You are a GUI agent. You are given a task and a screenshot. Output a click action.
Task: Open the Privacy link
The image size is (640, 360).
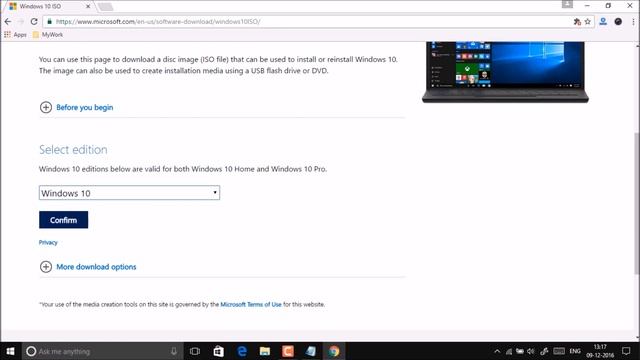point(48,242)
